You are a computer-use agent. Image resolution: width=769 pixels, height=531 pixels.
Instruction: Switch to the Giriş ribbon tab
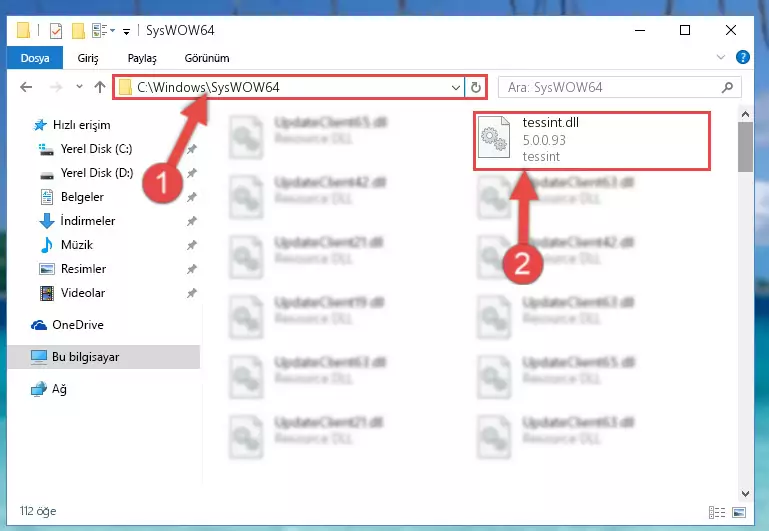88,58
